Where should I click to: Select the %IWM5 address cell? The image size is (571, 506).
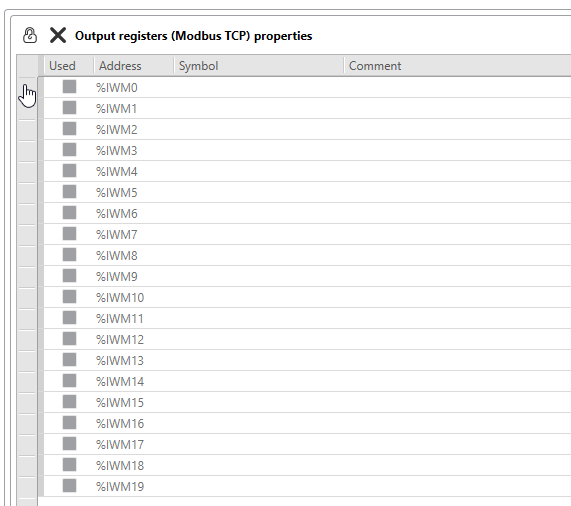pos(134,192)
